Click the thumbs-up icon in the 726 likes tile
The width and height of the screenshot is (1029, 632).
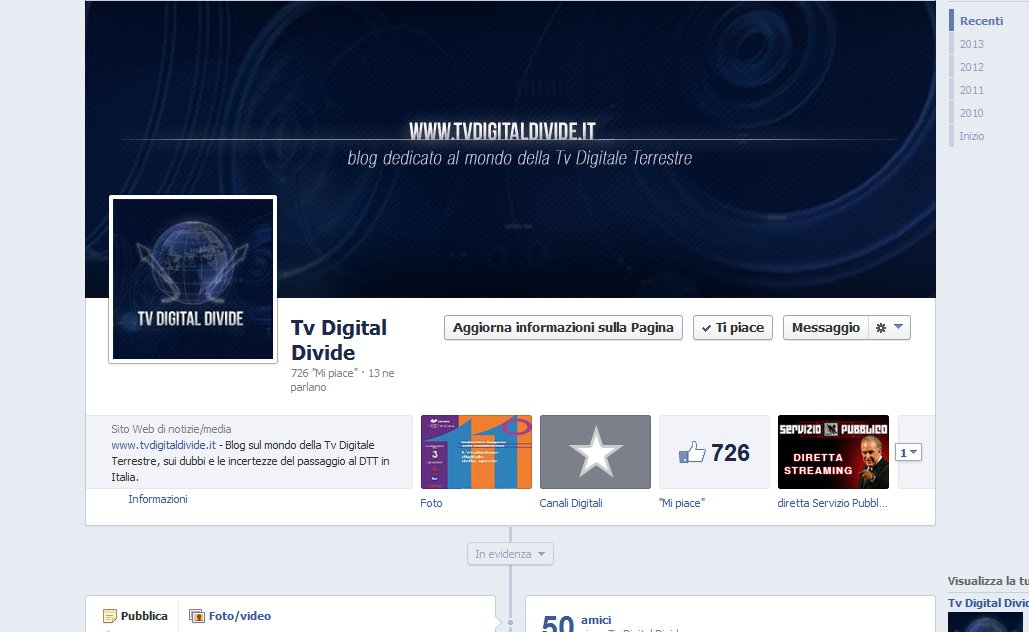(692, 452)
